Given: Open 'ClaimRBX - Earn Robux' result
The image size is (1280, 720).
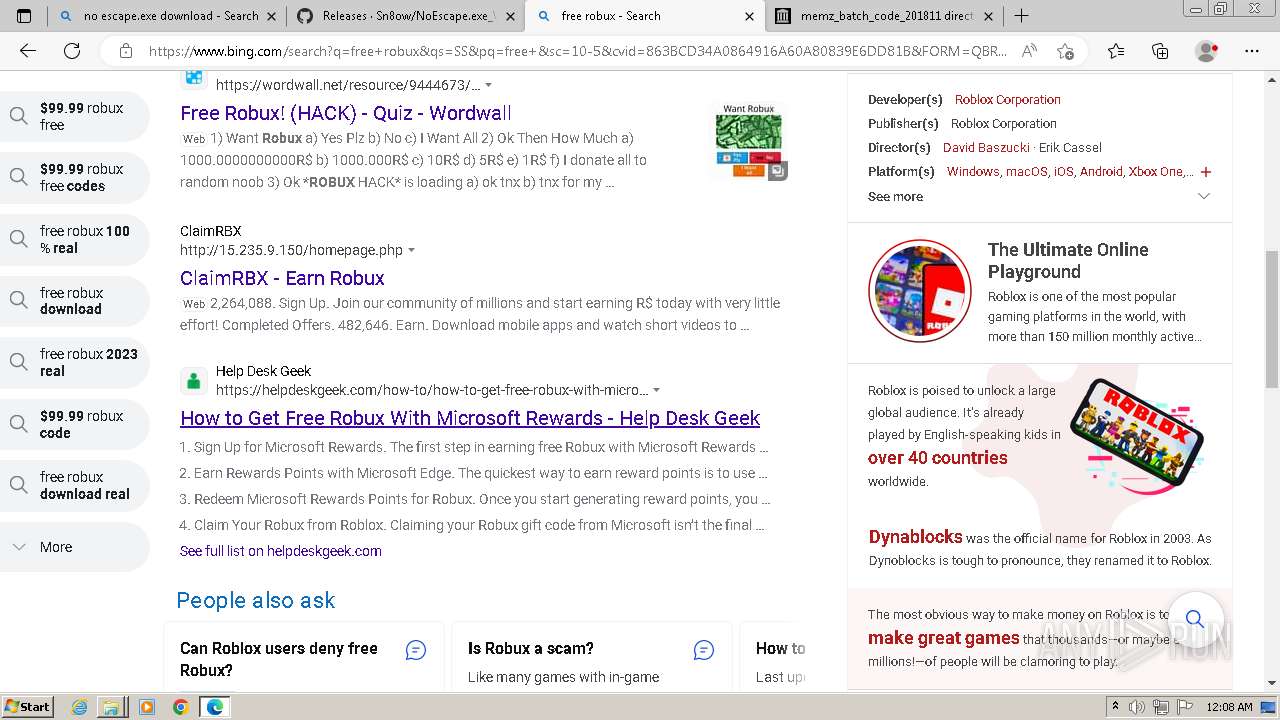Looking at the screenshot, I should tap(282, 278).
